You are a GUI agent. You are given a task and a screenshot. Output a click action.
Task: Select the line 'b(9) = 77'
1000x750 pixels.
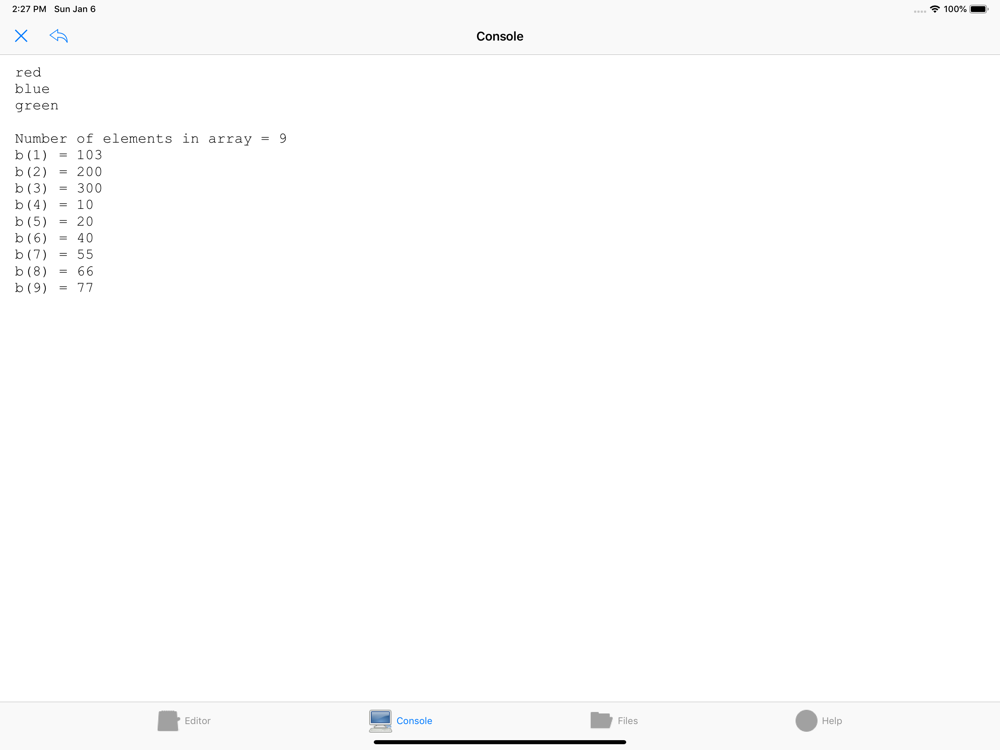click(x=54, y=288)
